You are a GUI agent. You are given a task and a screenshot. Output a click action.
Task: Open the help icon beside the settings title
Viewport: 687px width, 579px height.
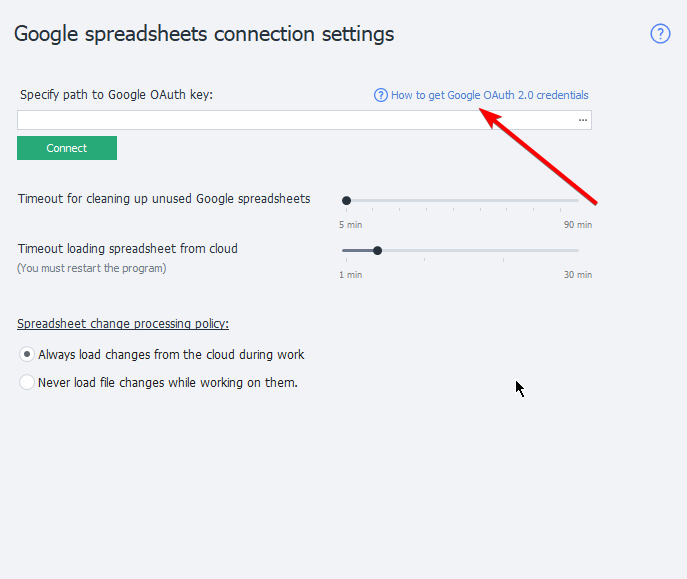point(660,34)
